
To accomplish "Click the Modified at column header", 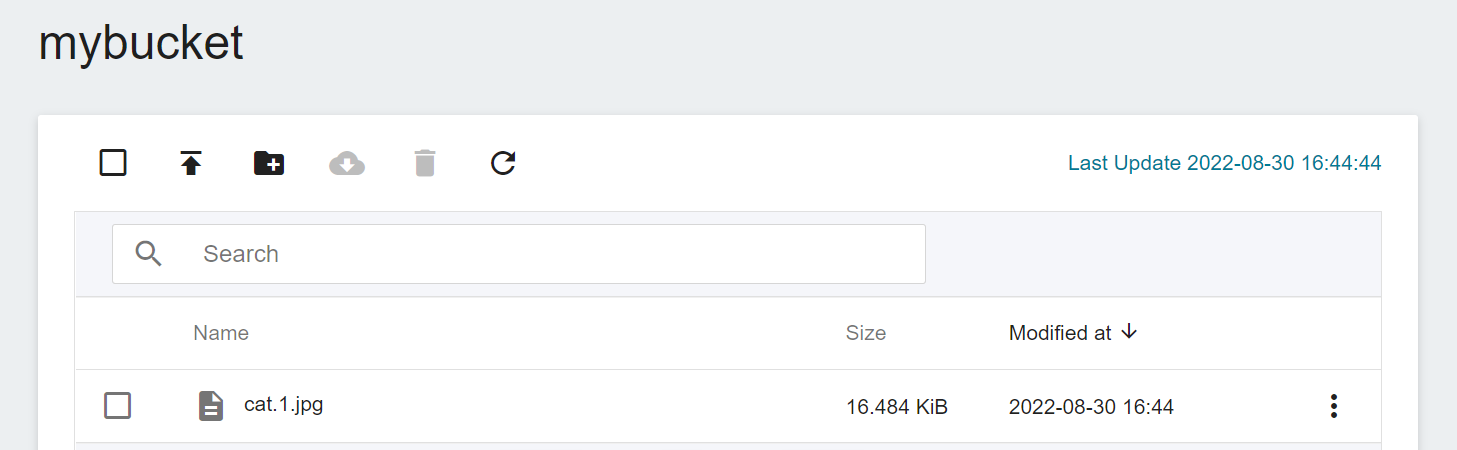I will coord(1060,333).
